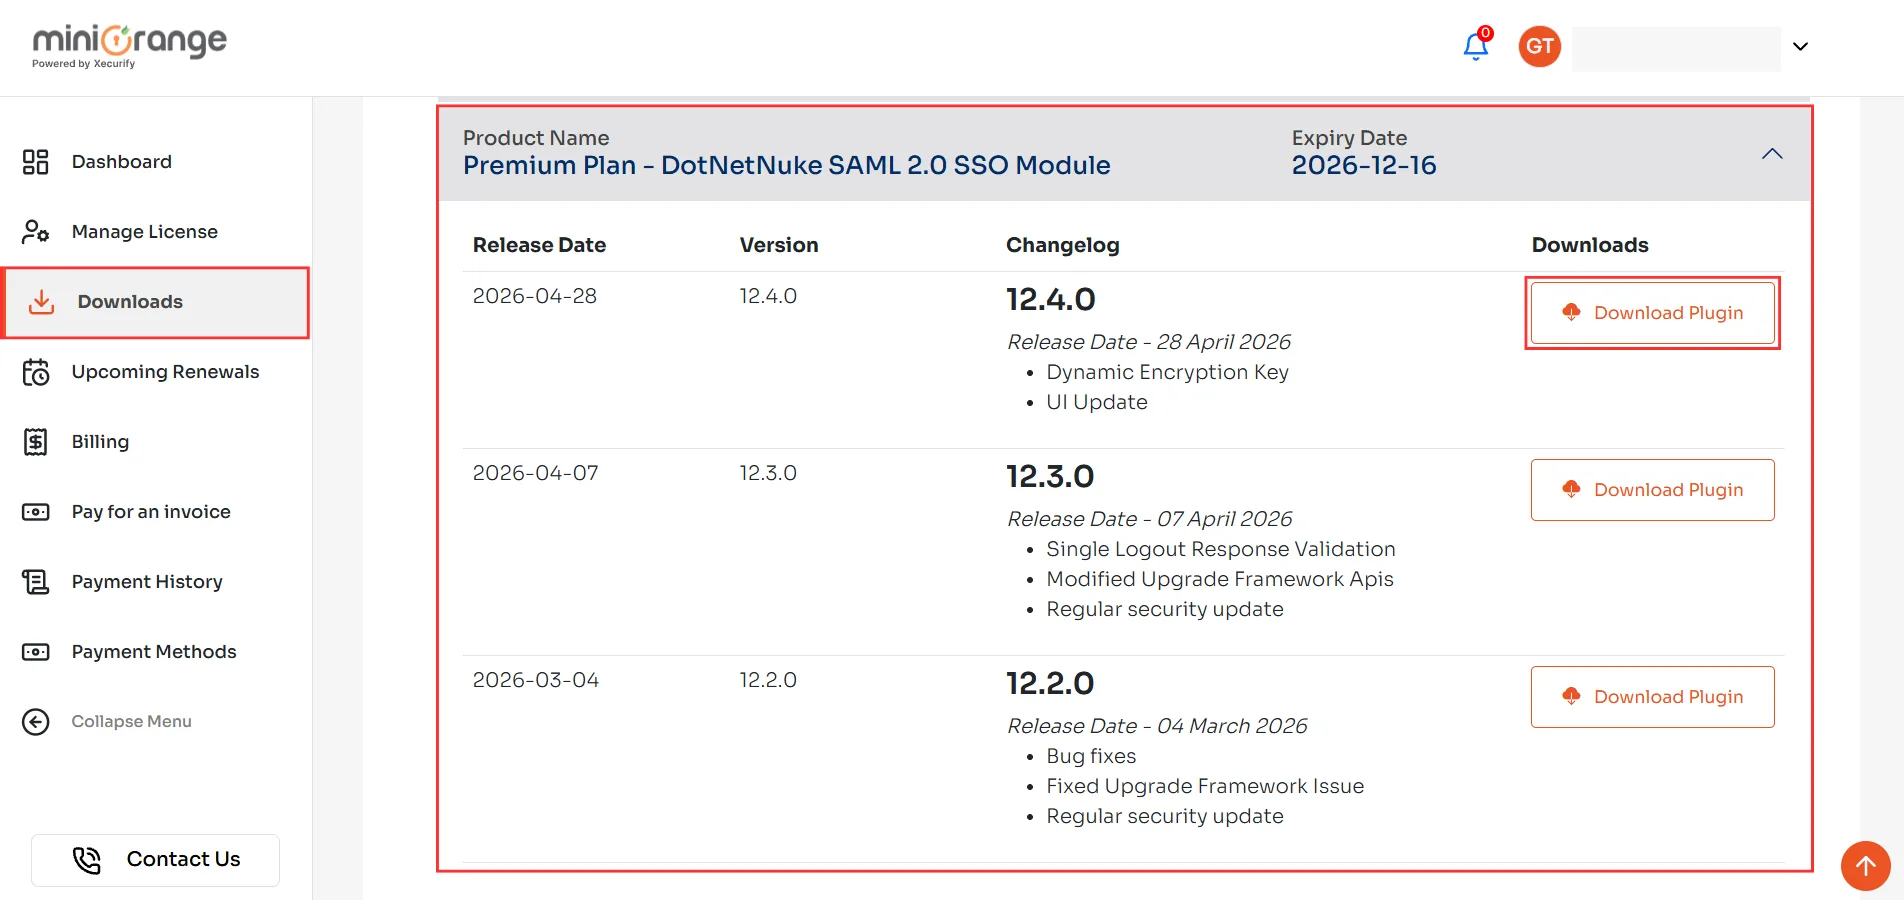Viewport: 1904px width, 900px height.
Task: Click the Changelog column header
Action: [1063, 245]
